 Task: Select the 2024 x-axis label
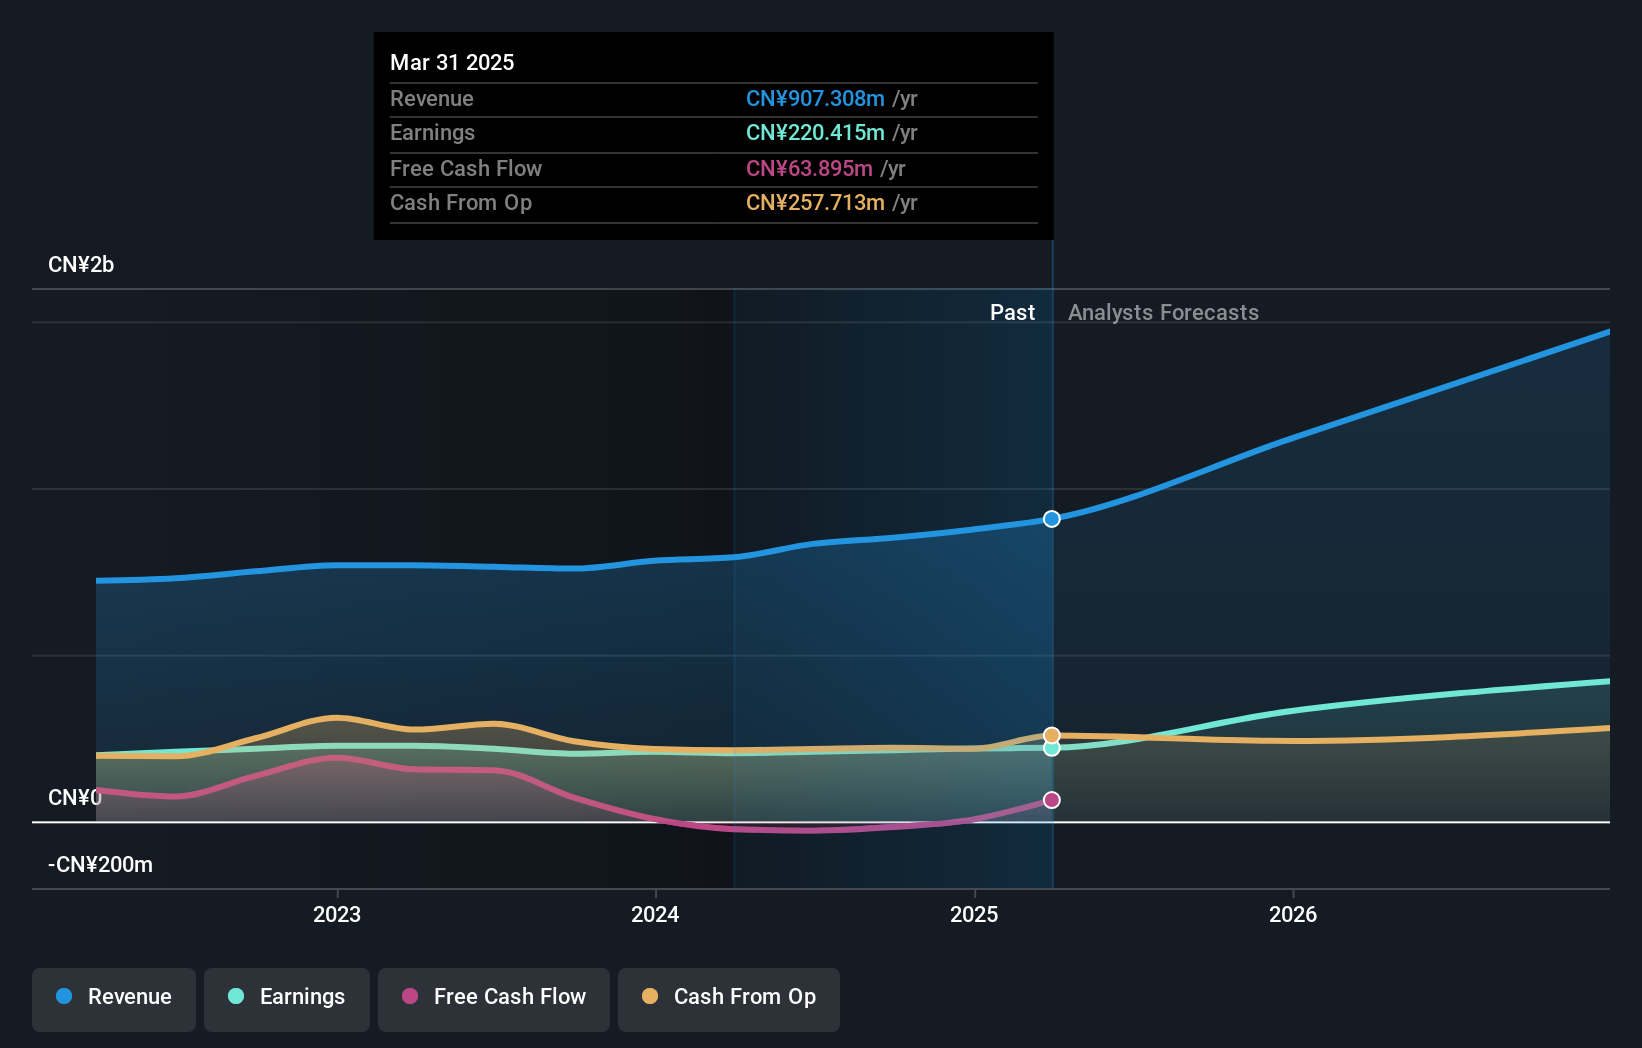pos(655,915)
